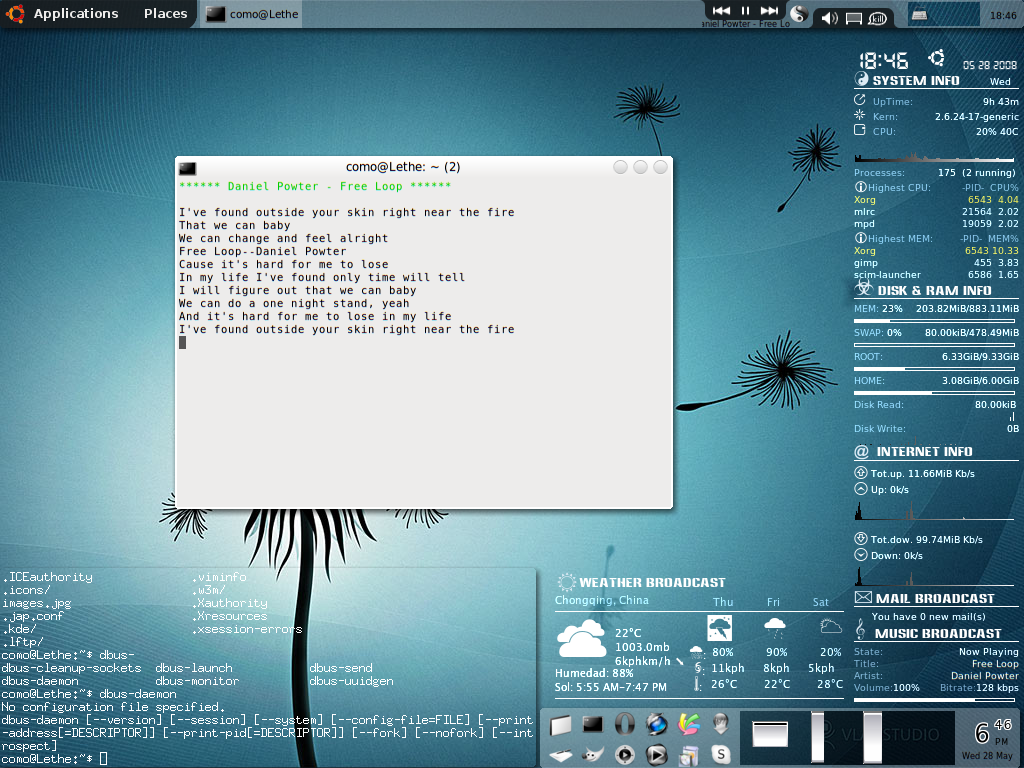Image resolution: width=1024 pixels, height=768 pixels.
Task: Launch the black play-button dock app
Action: pos(656,756)
